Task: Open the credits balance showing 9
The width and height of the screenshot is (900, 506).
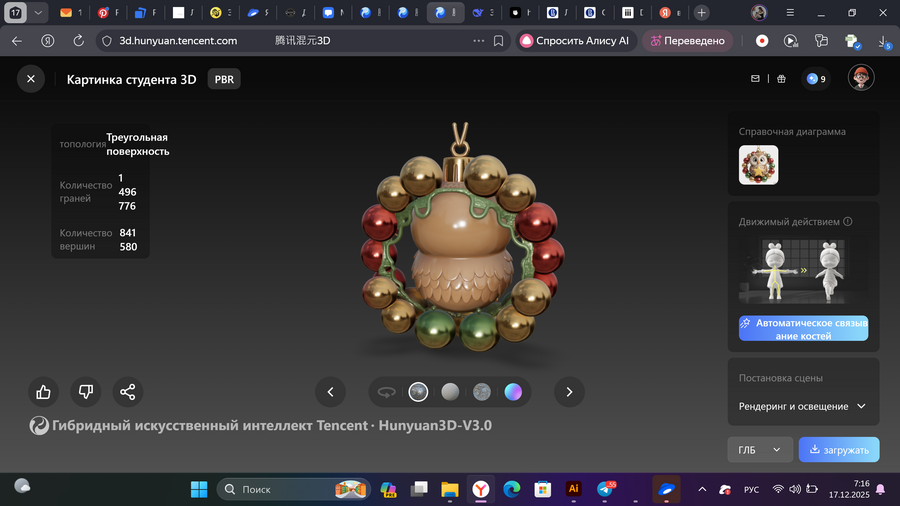Action: [x=816, y=79]
